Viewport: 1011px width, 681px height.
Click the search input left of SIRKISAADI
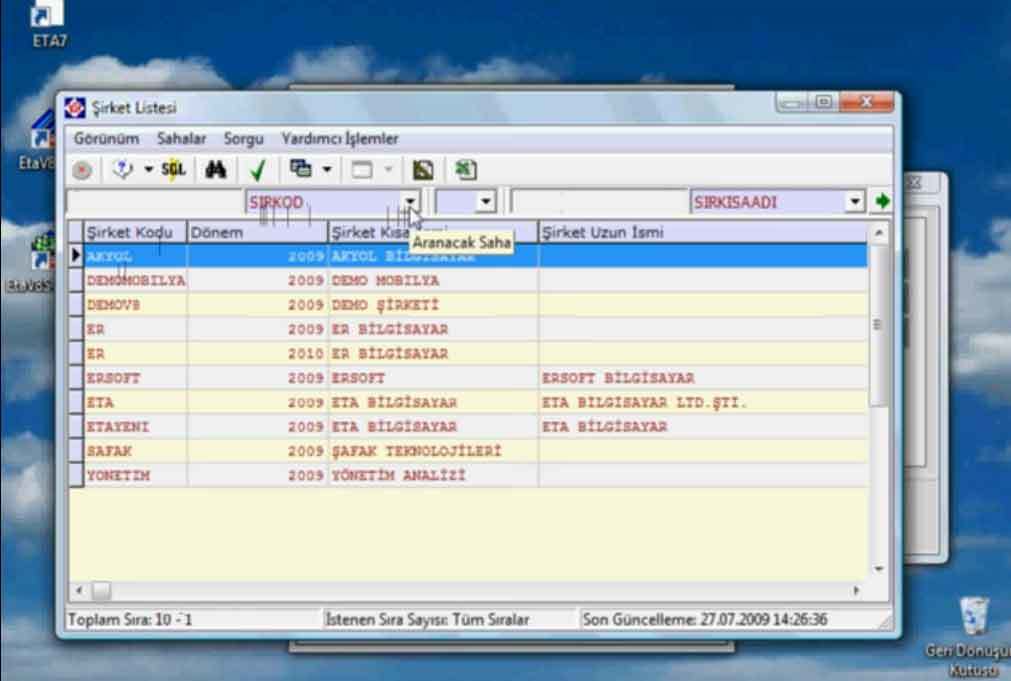click(600, 202)
